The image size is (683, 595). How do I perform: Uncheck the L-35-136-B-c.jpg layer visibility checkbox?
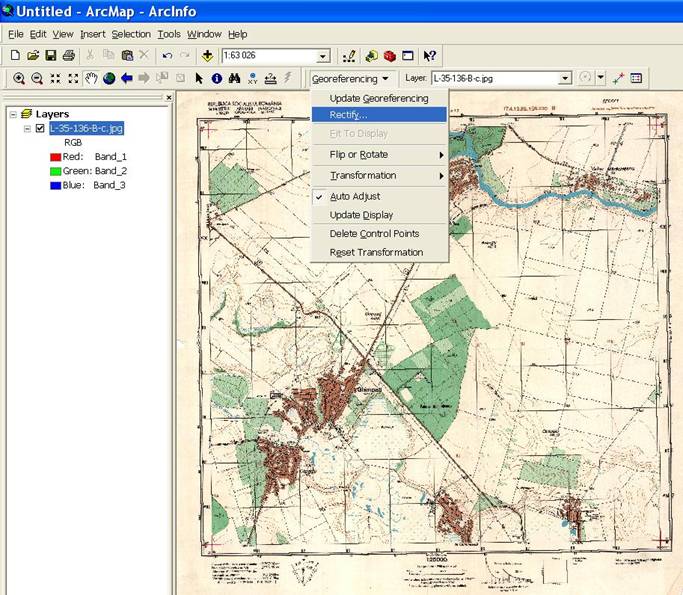click(40, 128)
